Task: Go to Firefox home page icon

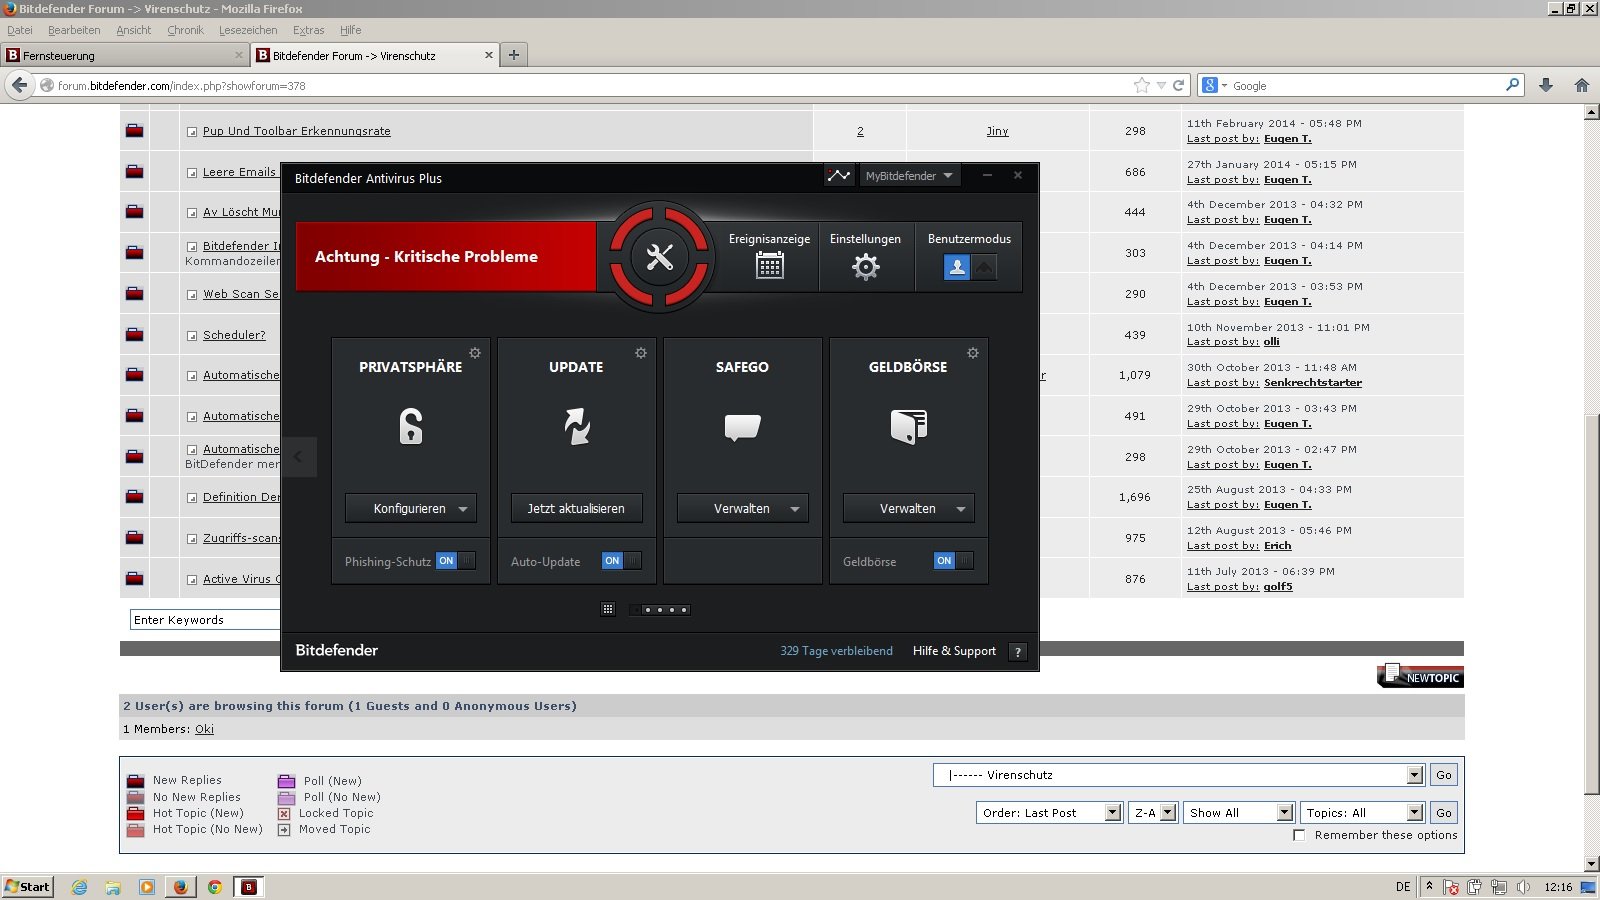Action: point(1582,85)
